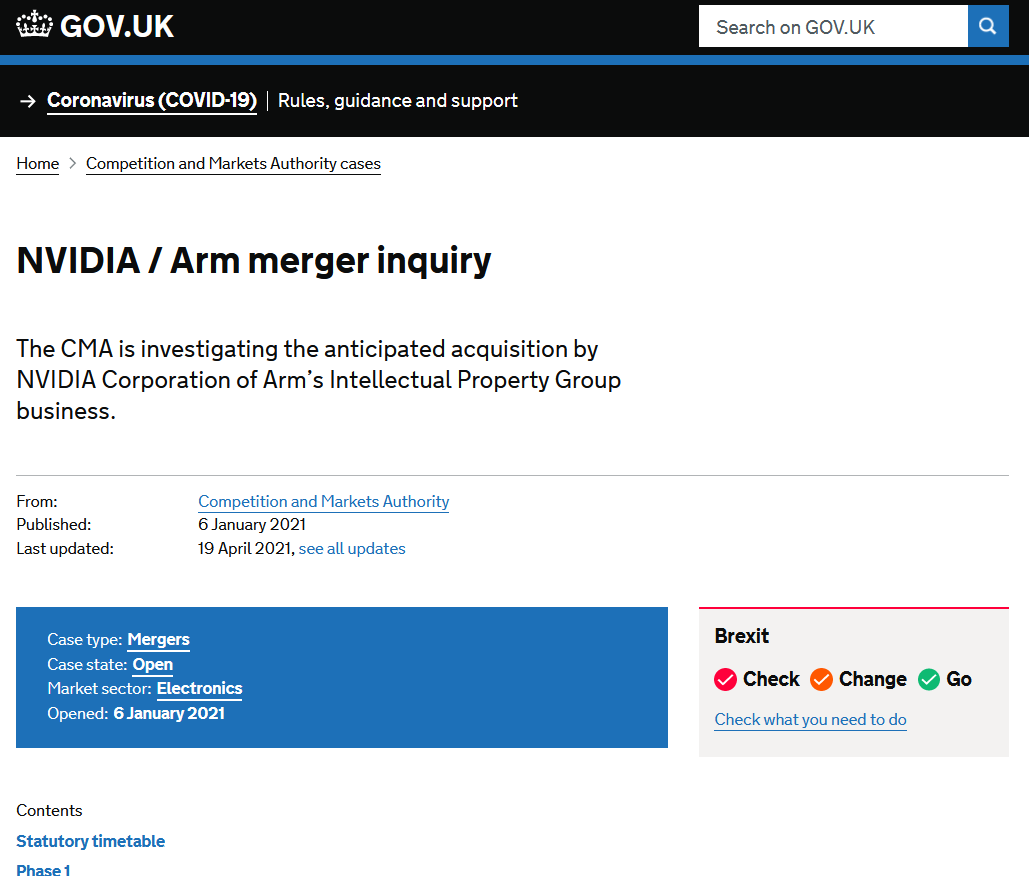Click the arrow icon beside Coronavirus banner
The height and width of the screenshot is (876, 1029).
pos(28,101)
